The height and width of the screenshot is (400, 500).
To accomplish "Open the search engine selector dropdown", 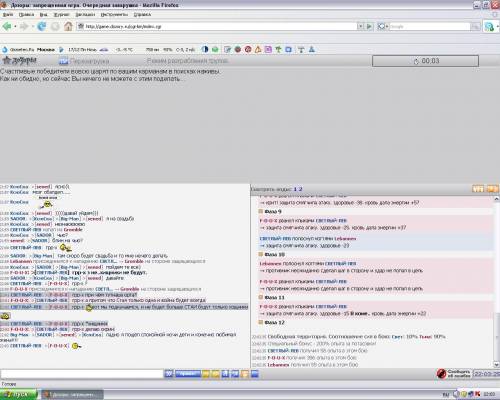I will [383, 26].
